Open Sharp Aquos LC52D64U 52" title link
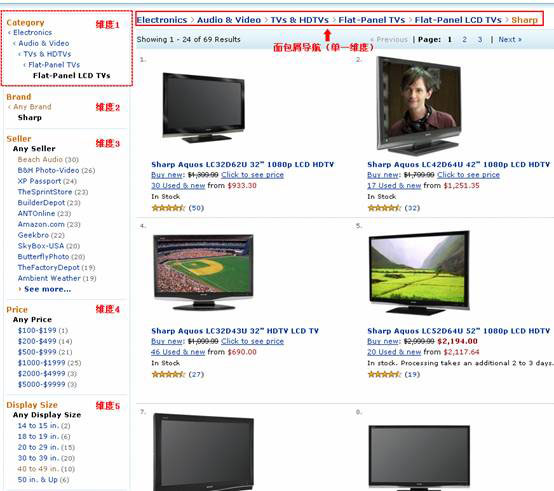The image size is (554, 491). click(459, 331)
